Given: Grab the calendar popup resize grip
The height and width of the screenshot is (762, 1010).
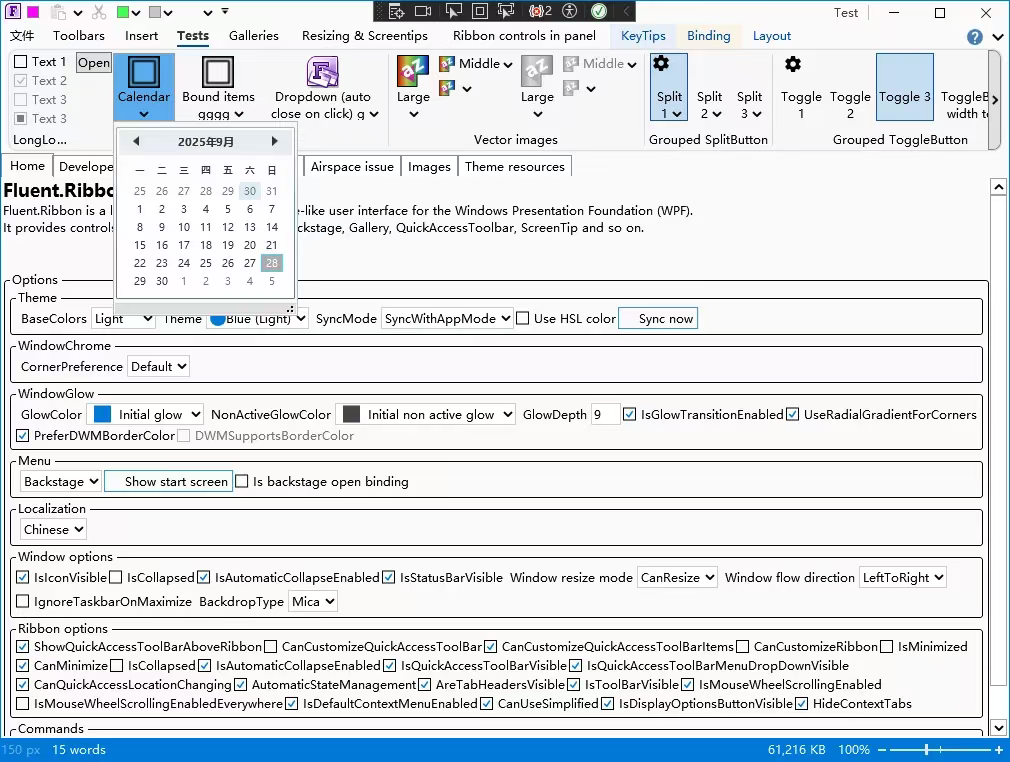Looking at the screenshot, I should (x=290, y=309).
